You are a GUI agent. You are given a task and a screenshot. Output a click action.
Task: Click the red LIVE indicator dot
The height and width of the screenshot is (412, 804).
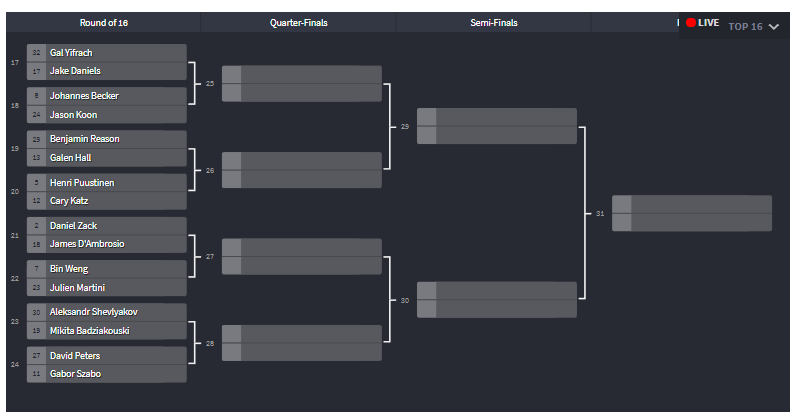pyautogui.click(x=690, y=23)
